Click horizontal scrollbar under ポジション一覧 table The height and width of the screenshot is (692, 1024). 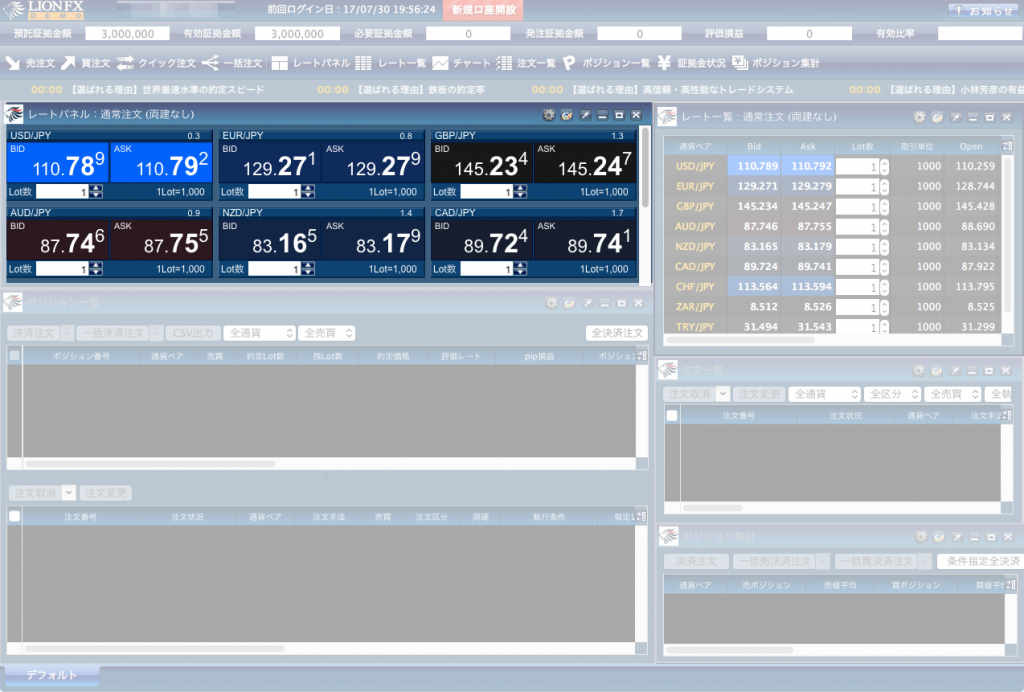[150, 464]
